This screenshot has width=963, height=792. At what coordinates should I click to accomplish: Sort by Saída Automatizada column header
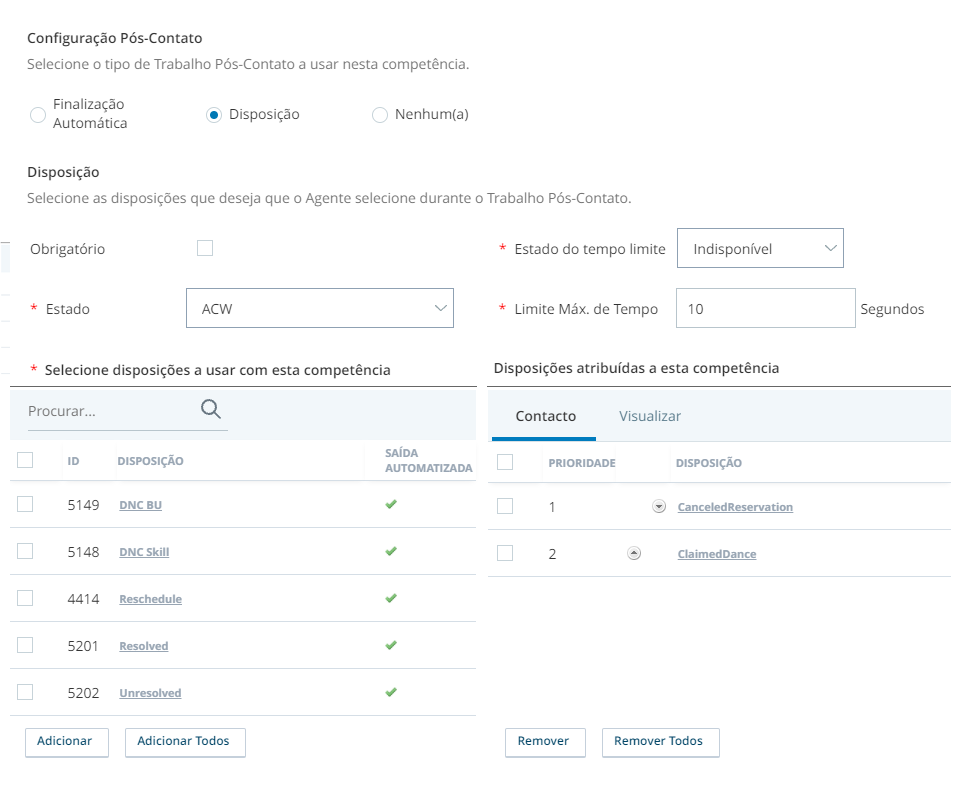pos(429,460)
